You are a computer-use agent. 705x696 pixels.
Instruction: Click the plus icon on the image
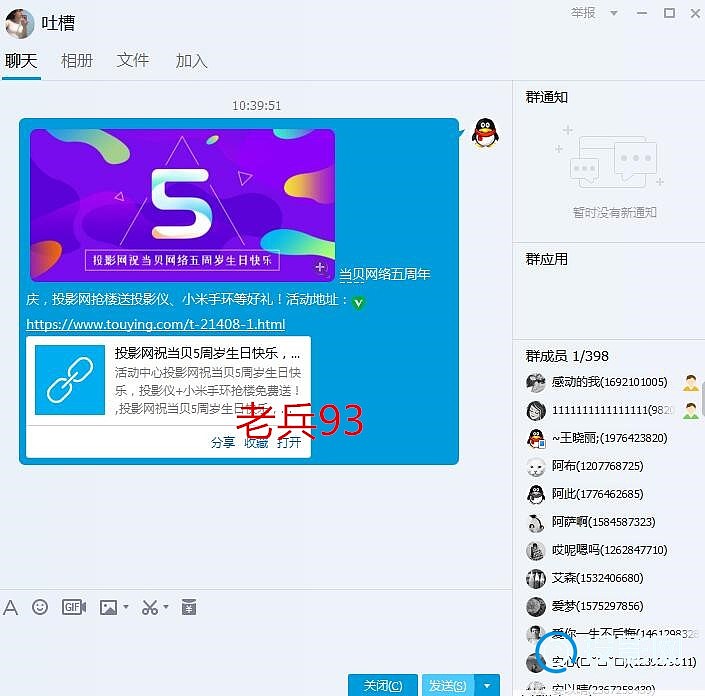[x=320, y=267]
